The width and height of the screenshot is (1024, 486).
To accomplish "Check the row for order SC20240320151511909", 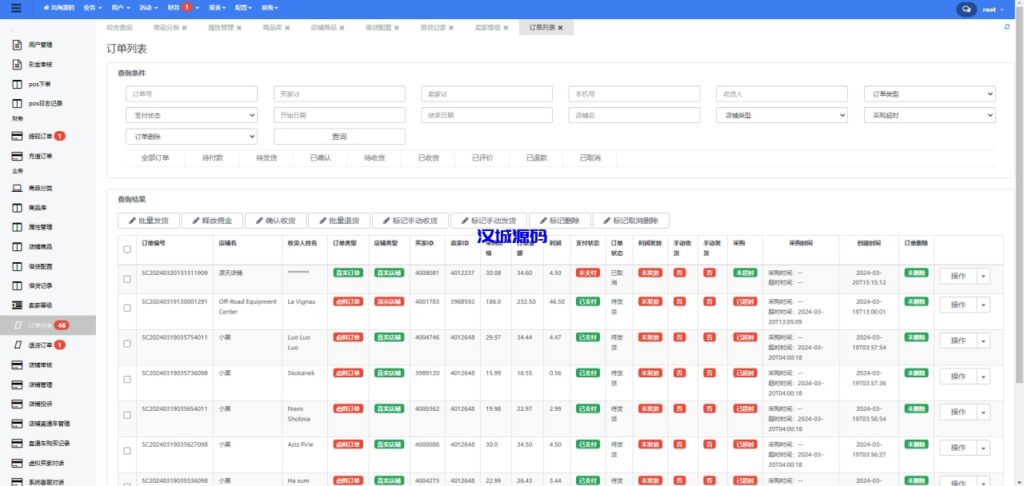I will pos(127,279).
